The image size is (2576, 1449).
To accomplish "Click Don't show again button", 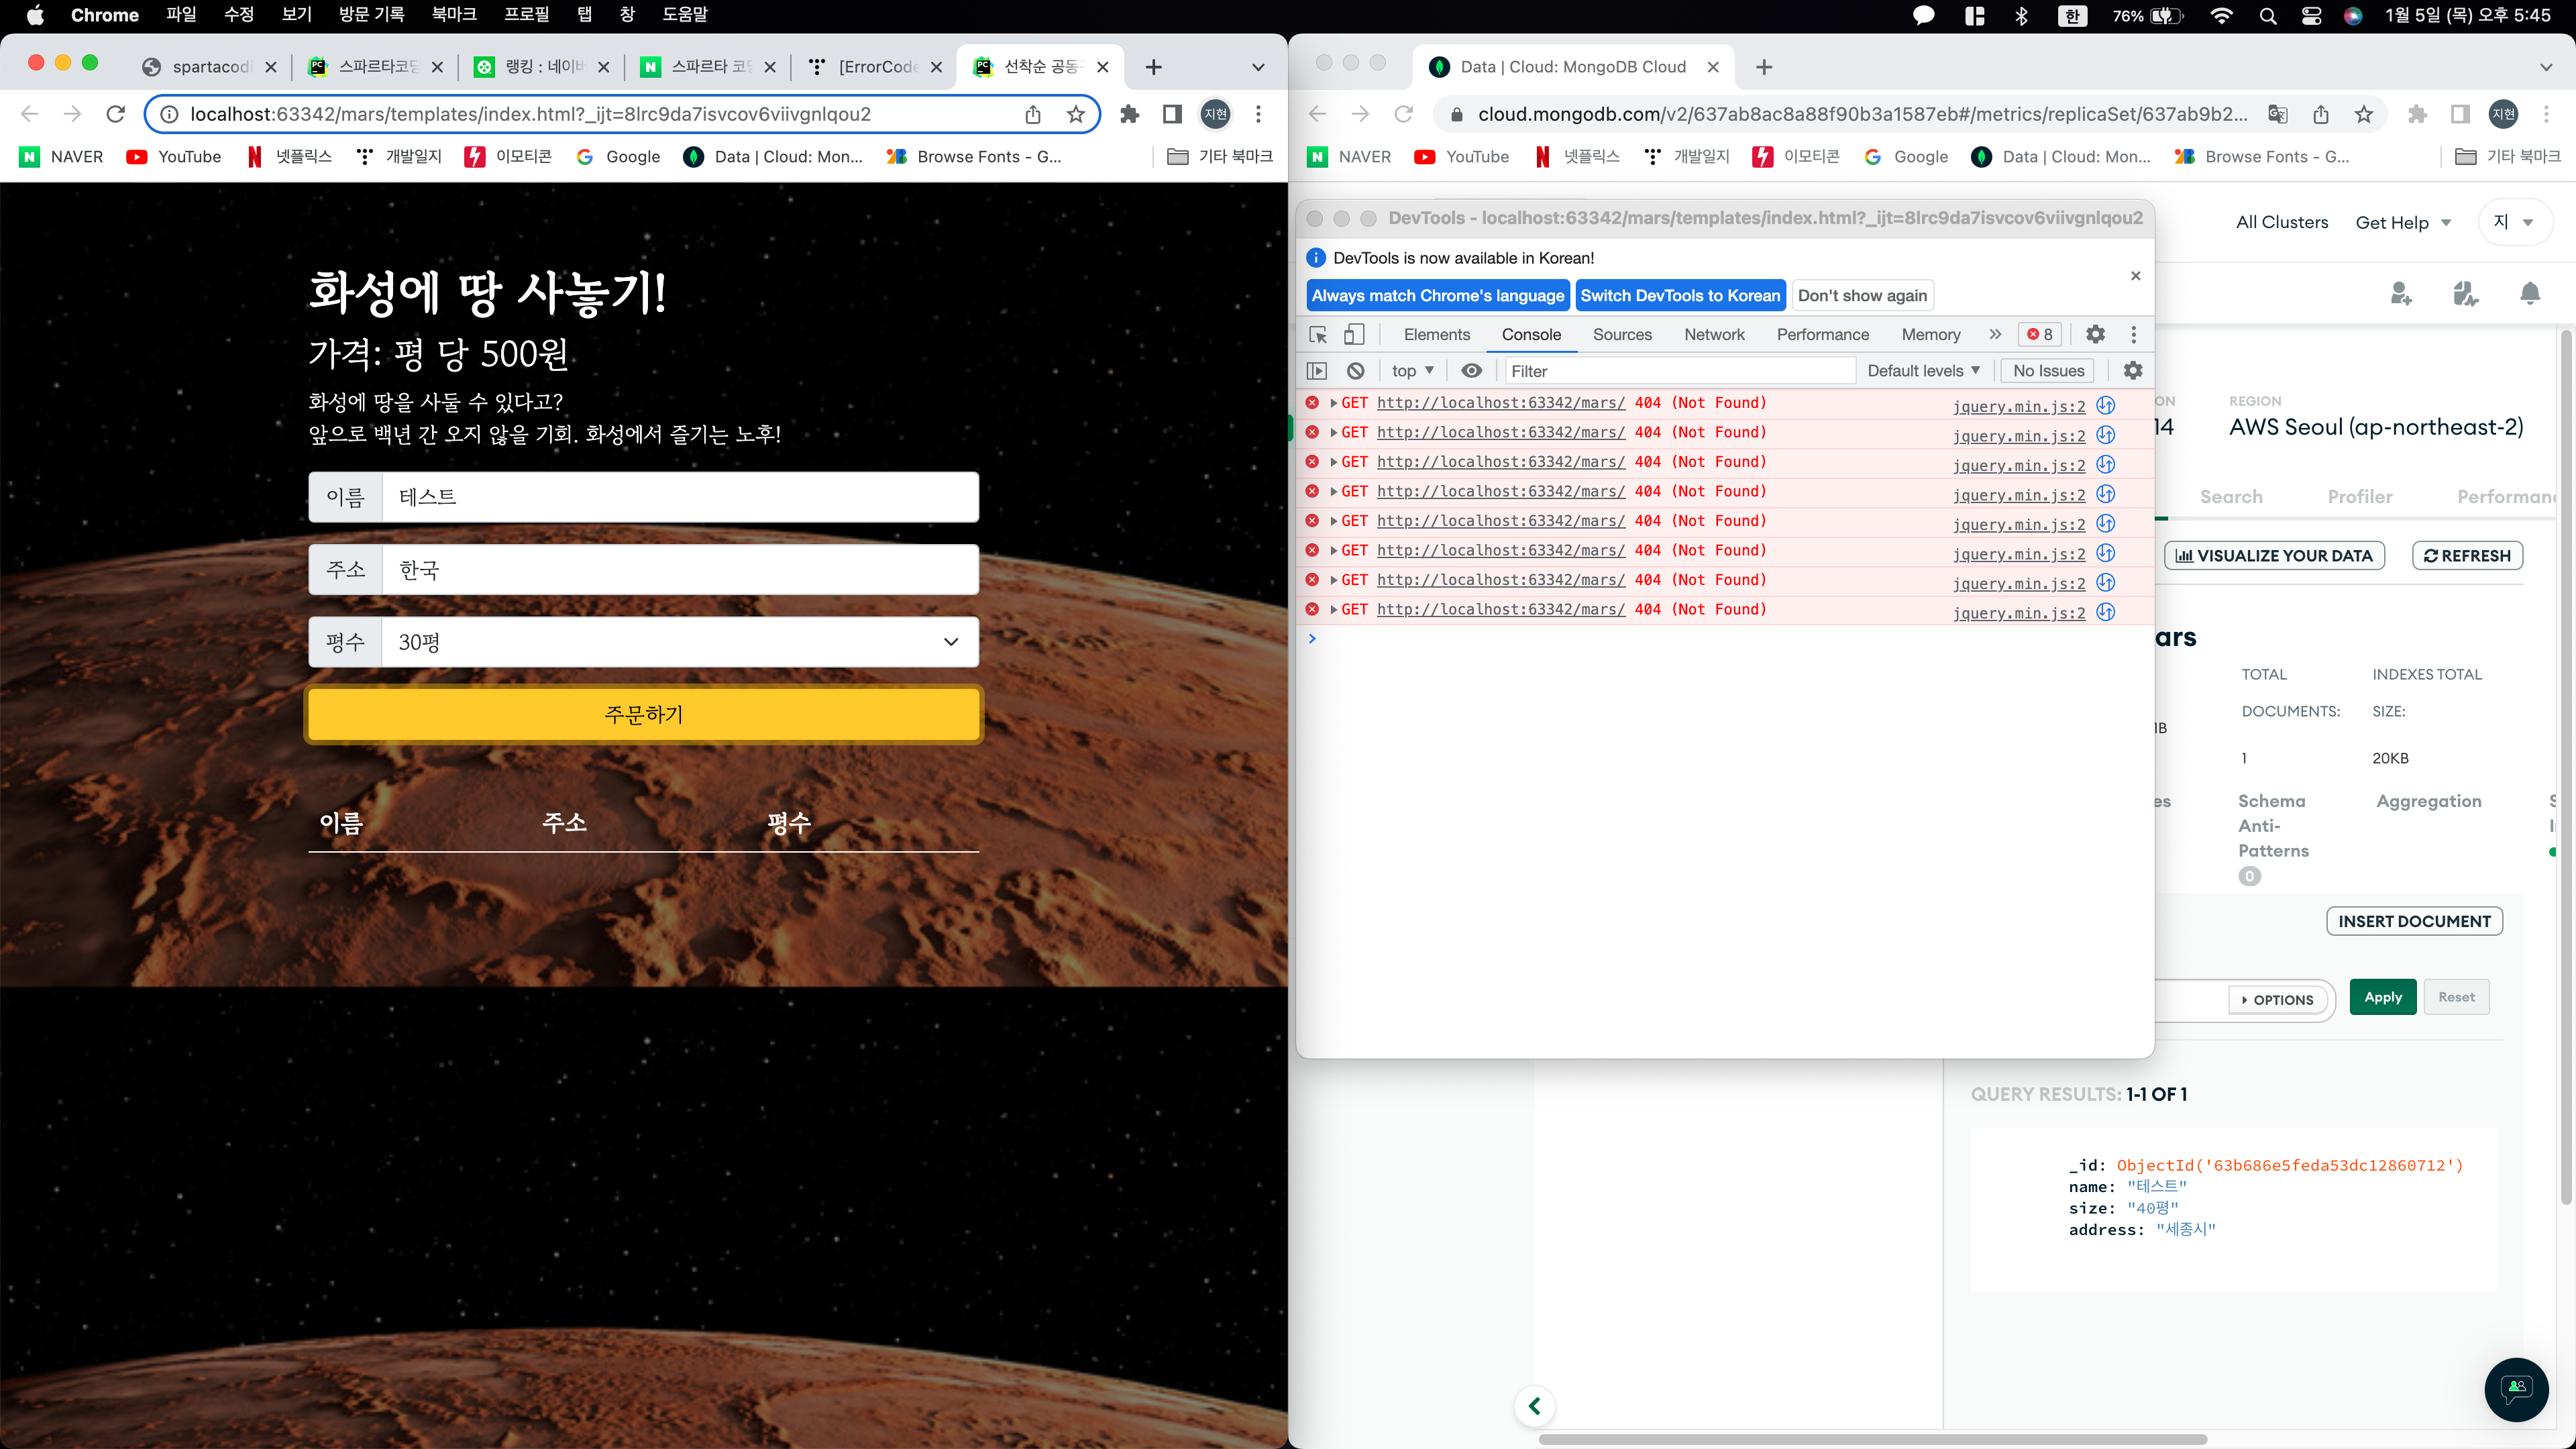I will pyautogui.click(x=1862, y=296).
